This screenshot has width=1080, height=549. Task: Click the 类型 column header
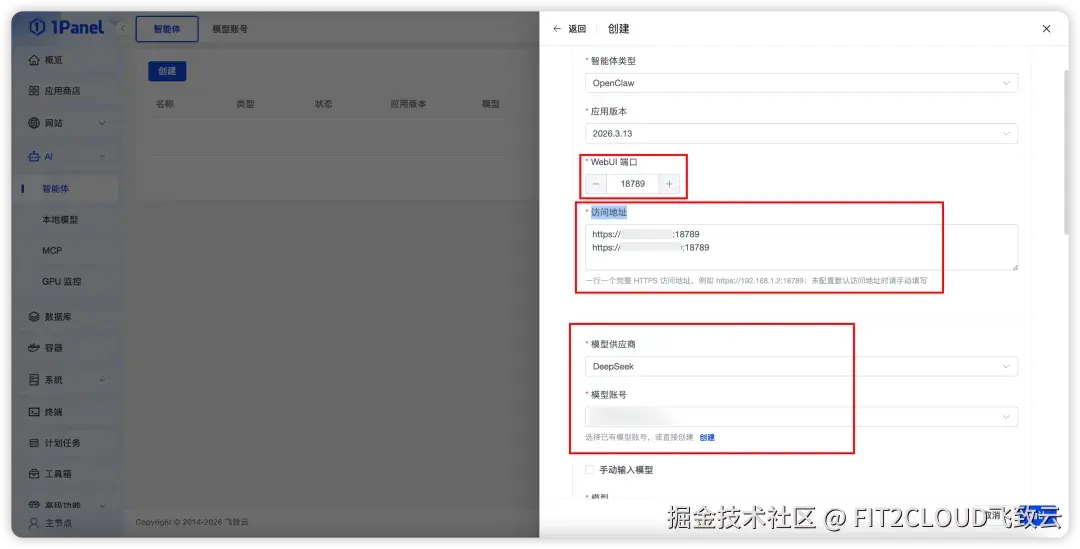coord(245,104)
